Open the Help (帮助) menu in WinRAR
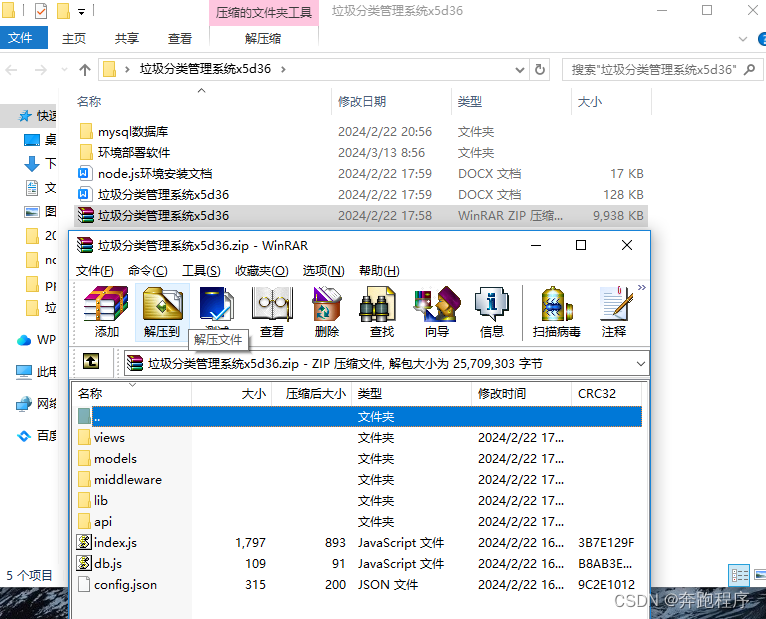This screenshot has width=766, height=619. pyautogui.click(x=379, y=271)
